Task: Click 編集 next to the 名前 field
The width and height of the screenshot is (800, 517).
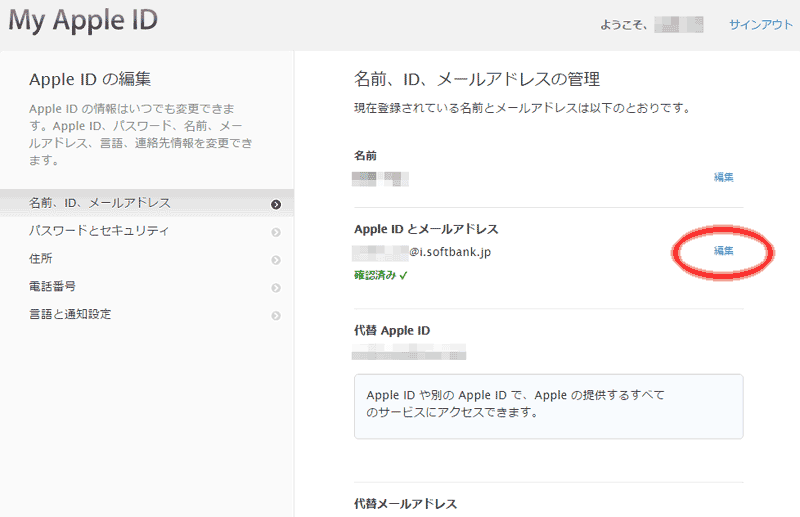Action: [x=723, y=177]
